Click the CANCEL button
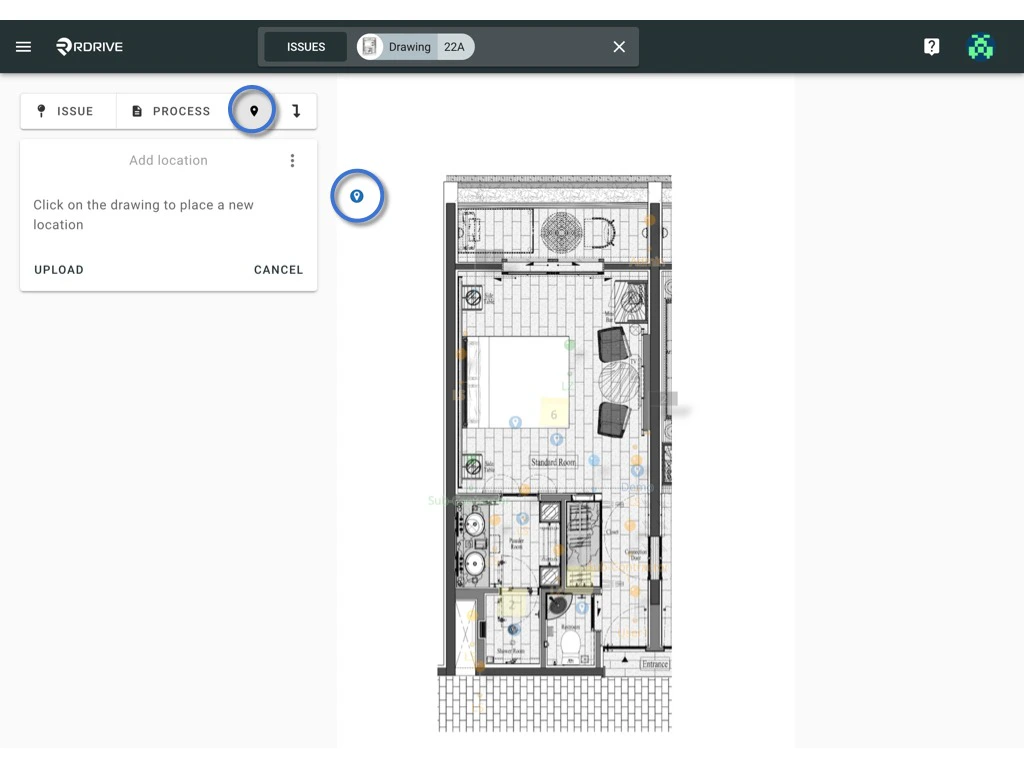Image resolution: width=1024 pixels, height=768 pixels. point(278,270)
